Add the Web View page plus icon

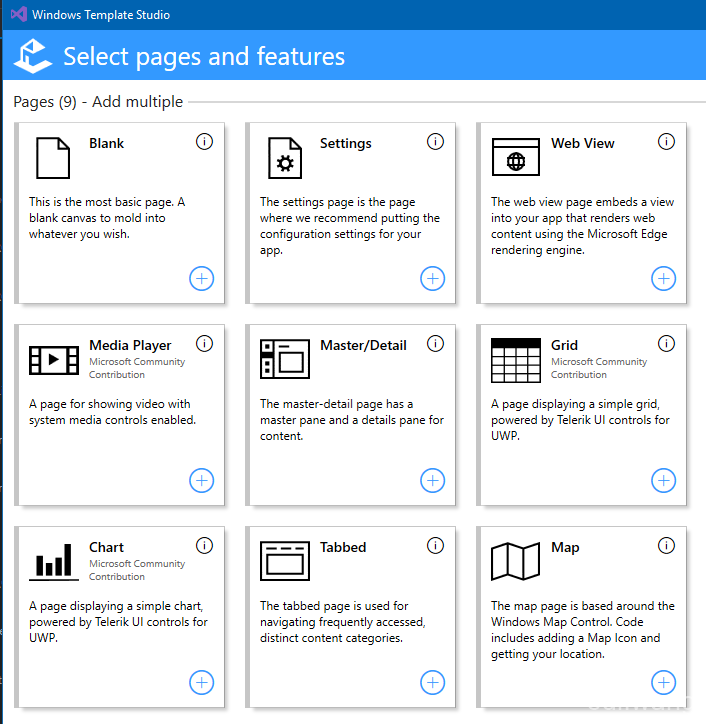[x=664, y=278]
